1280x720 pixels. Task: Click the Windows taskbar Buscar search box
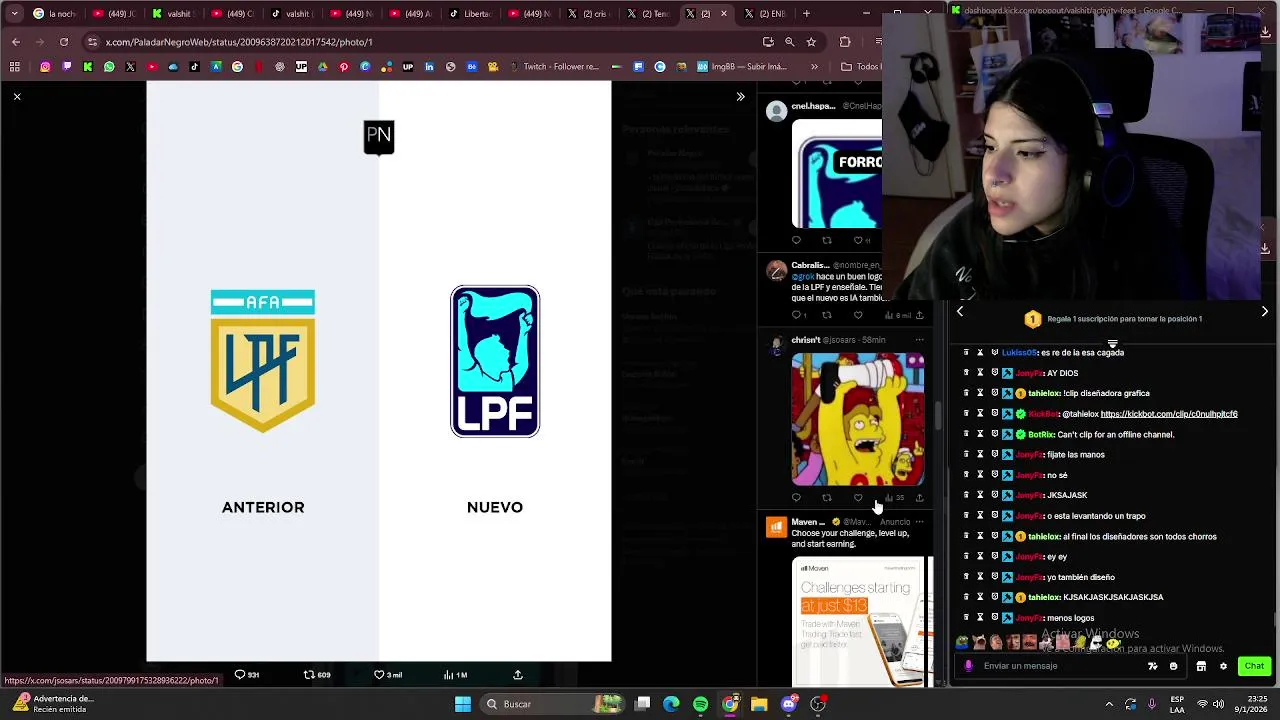coord(550,704)
